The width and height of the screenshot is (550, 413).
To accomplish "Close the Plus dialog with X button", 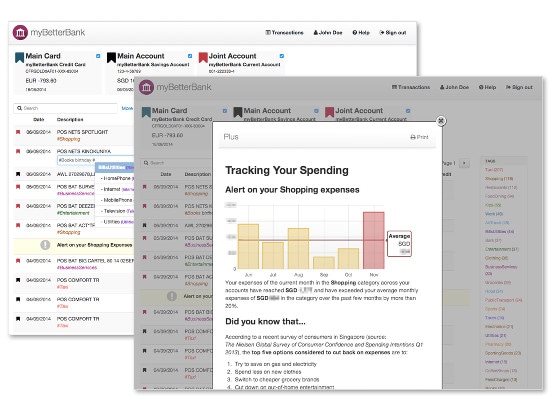I will [x=441, y=121].
